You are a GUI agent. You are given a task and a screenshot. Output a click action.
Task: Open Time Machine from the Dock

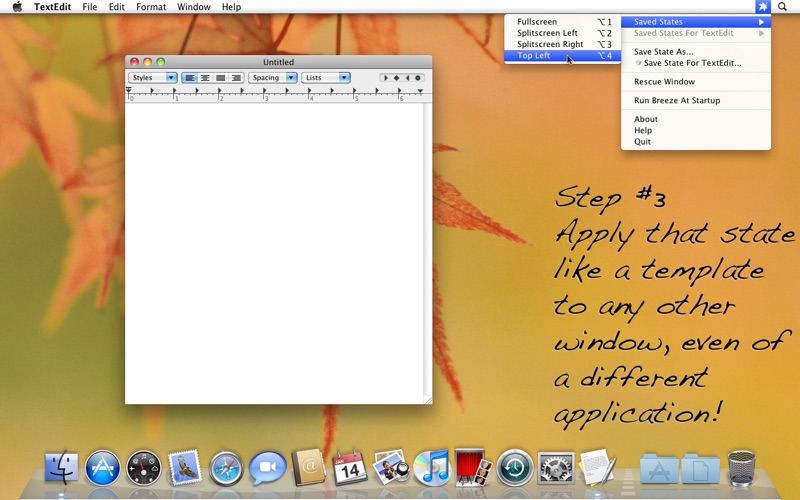point(515,467)
